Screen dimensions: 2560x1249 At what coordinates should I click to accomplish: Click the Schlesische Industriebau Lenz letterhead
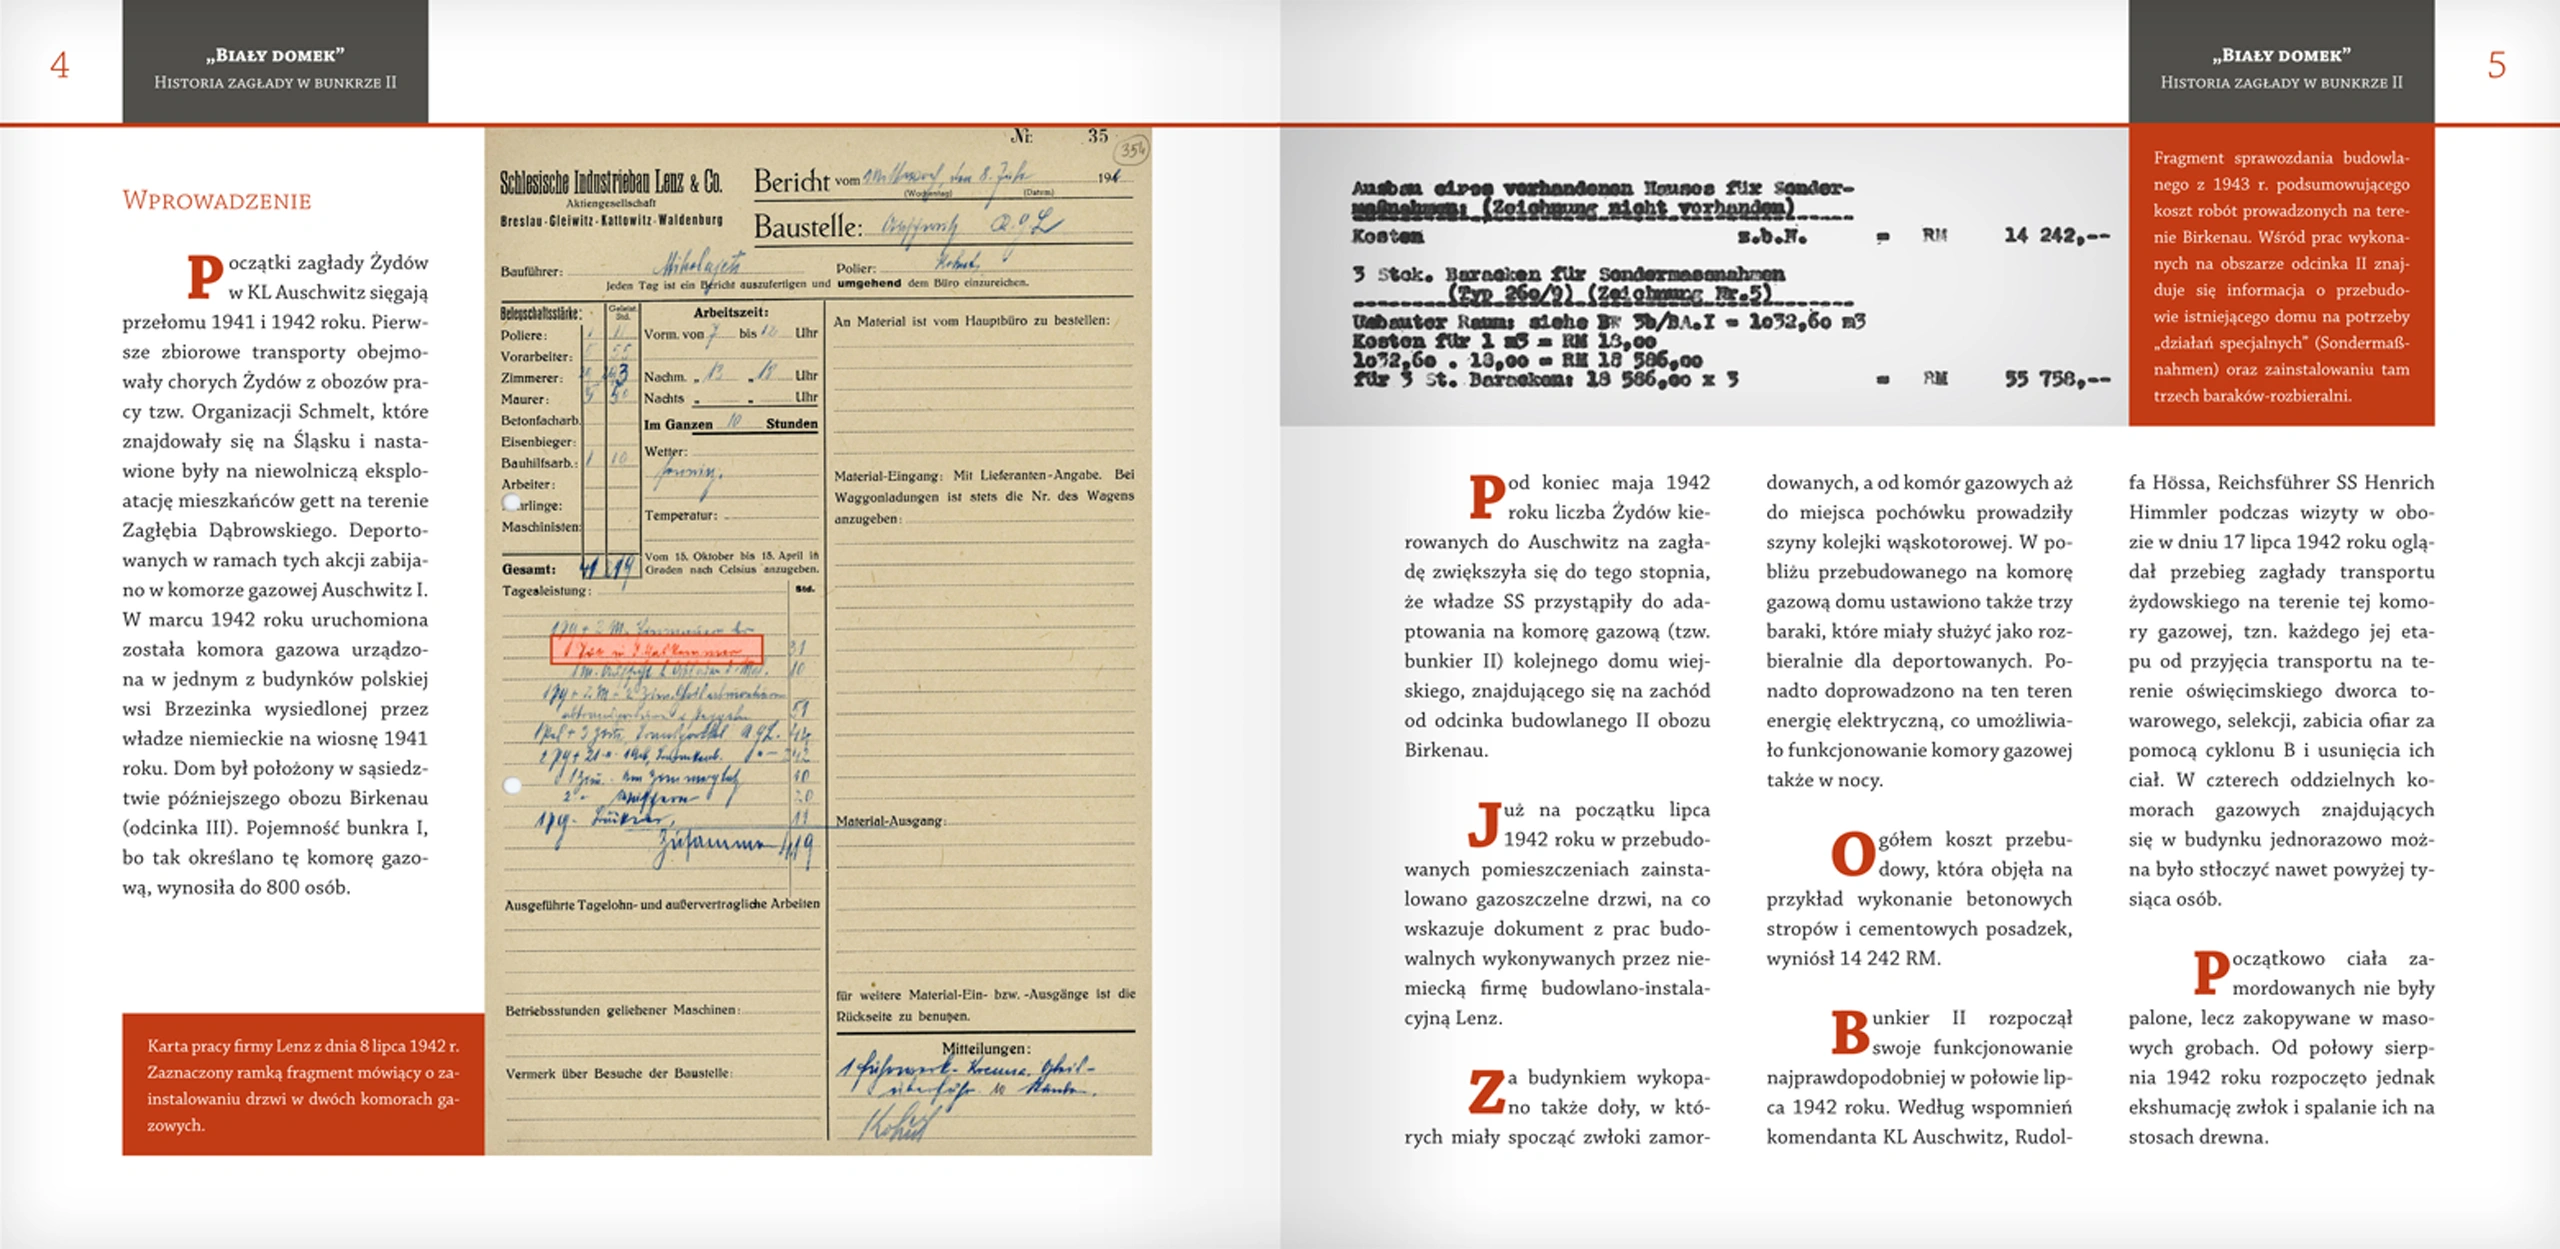click(611, 183)
